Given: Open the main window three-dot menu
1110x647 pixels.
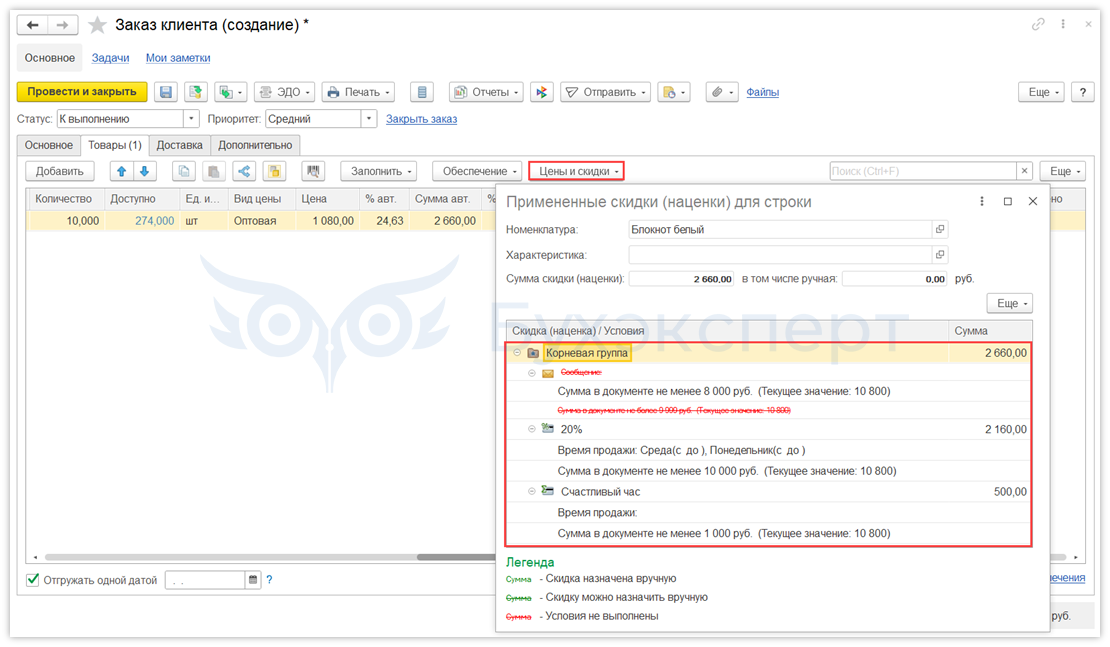Looking at the screenshot, I should [1063, 24].
